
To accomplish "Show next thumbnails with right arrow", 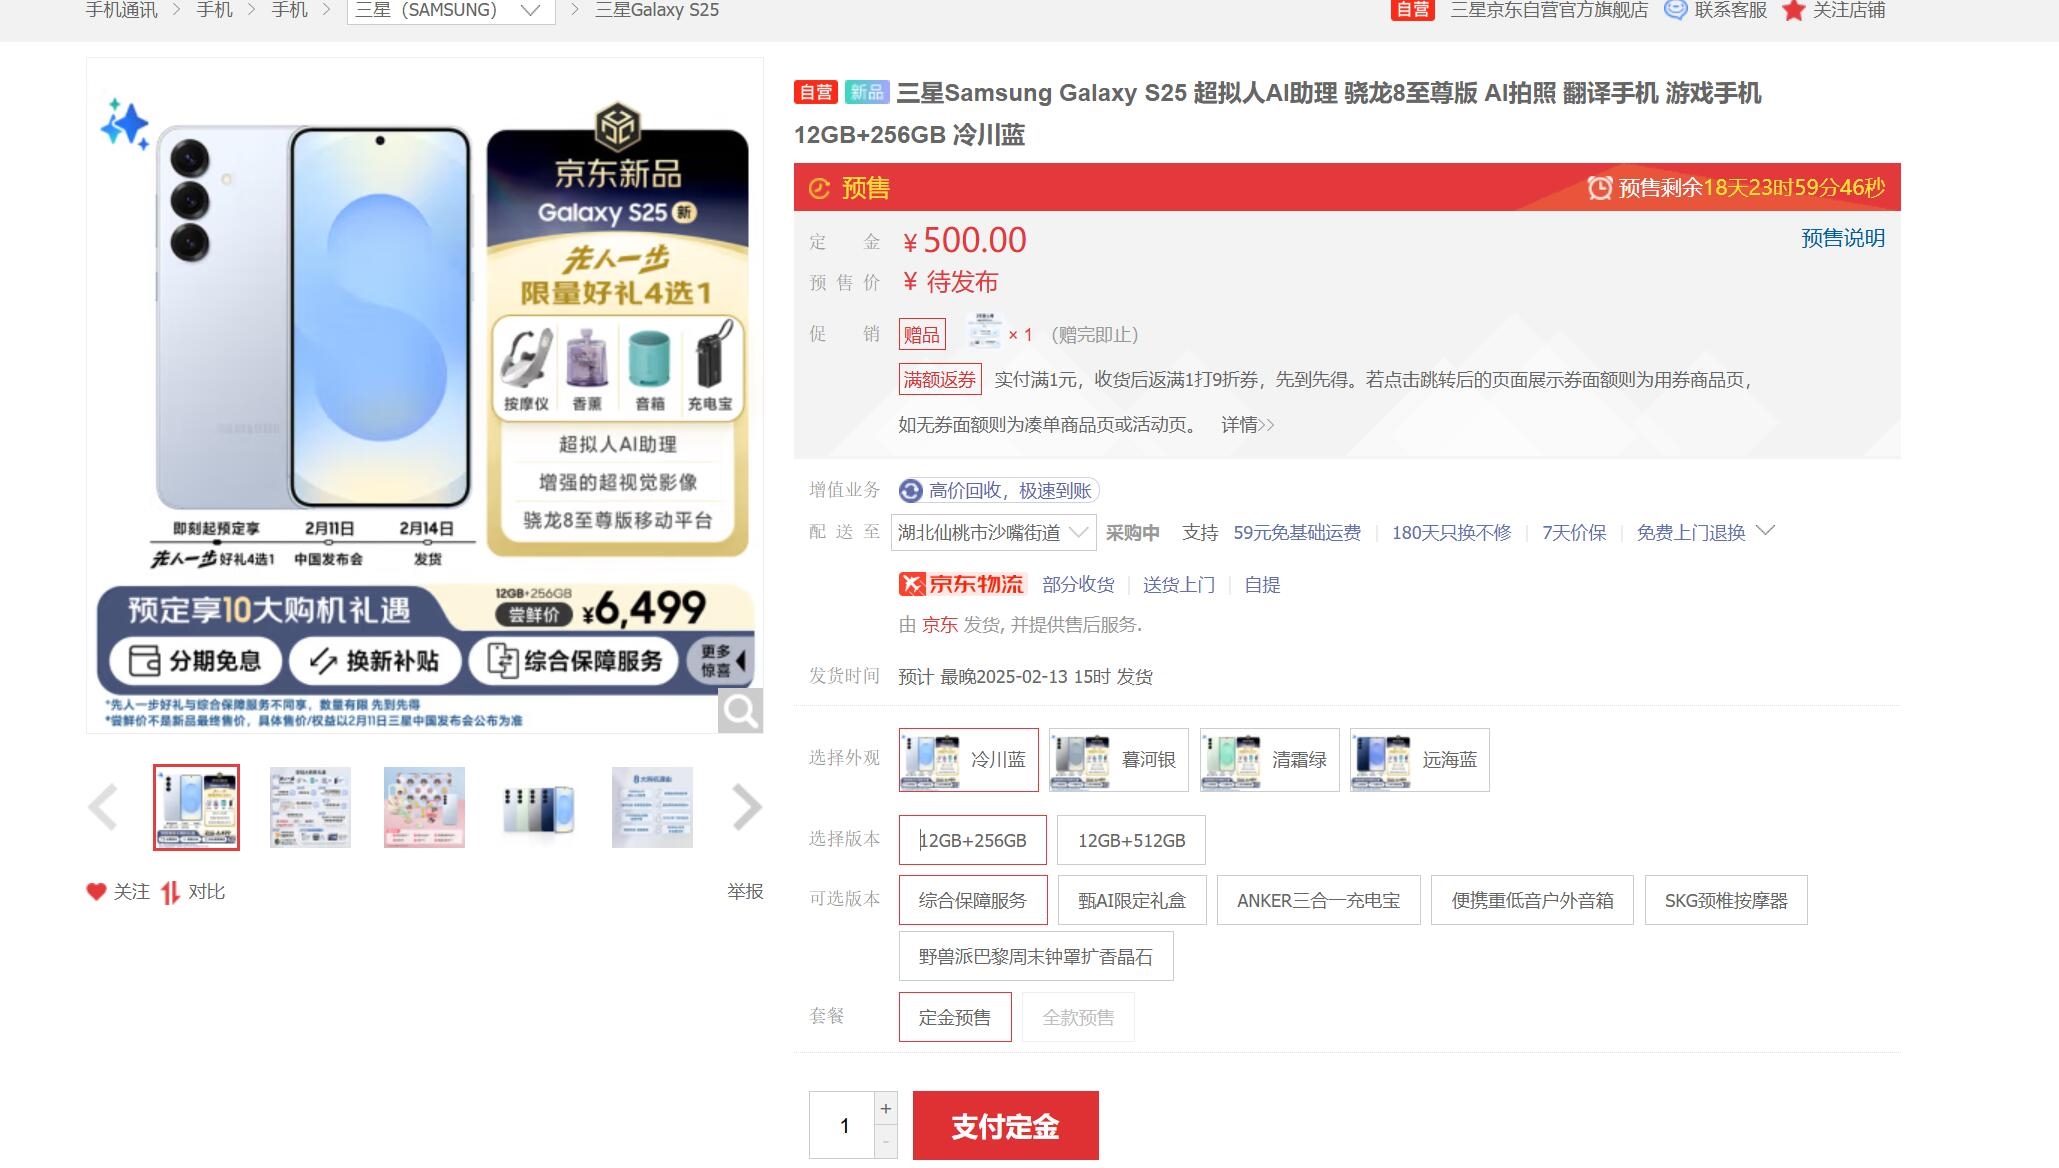I will [x=747, y=807].
